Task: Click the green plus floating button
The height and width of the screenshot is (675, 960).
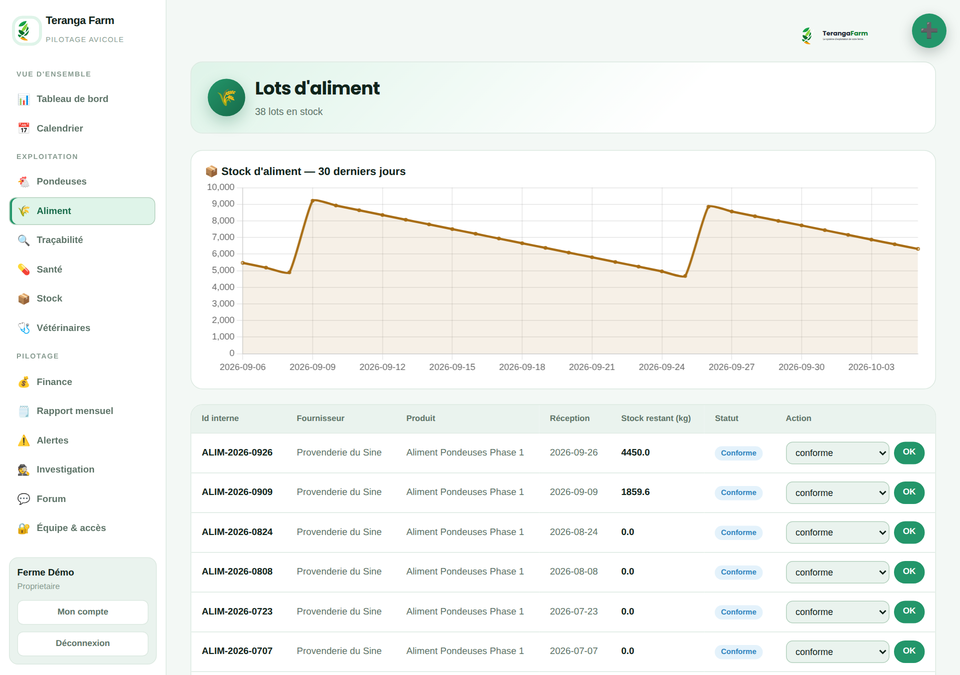Action: 929,31
